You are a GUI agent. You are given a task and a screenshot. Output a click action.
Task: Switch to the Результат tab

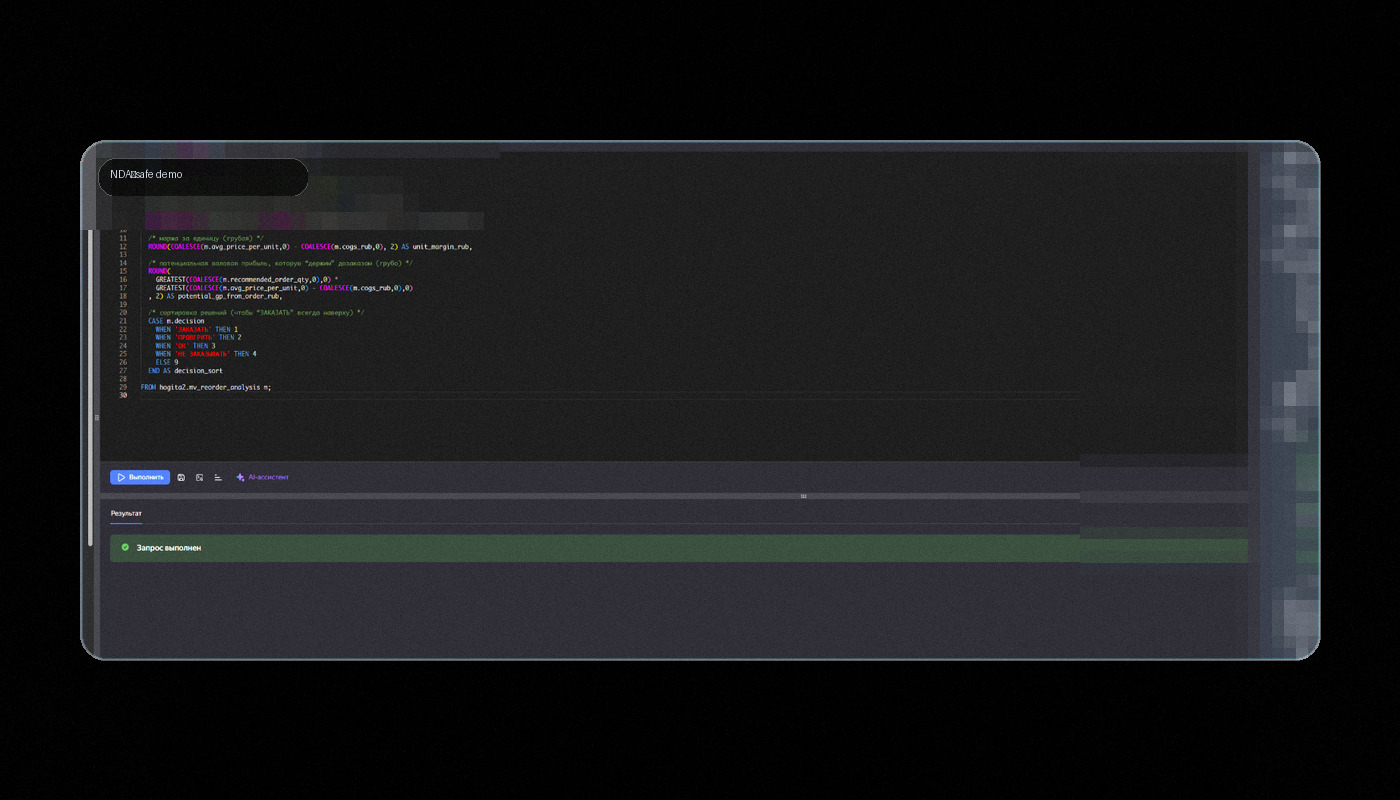126,513
